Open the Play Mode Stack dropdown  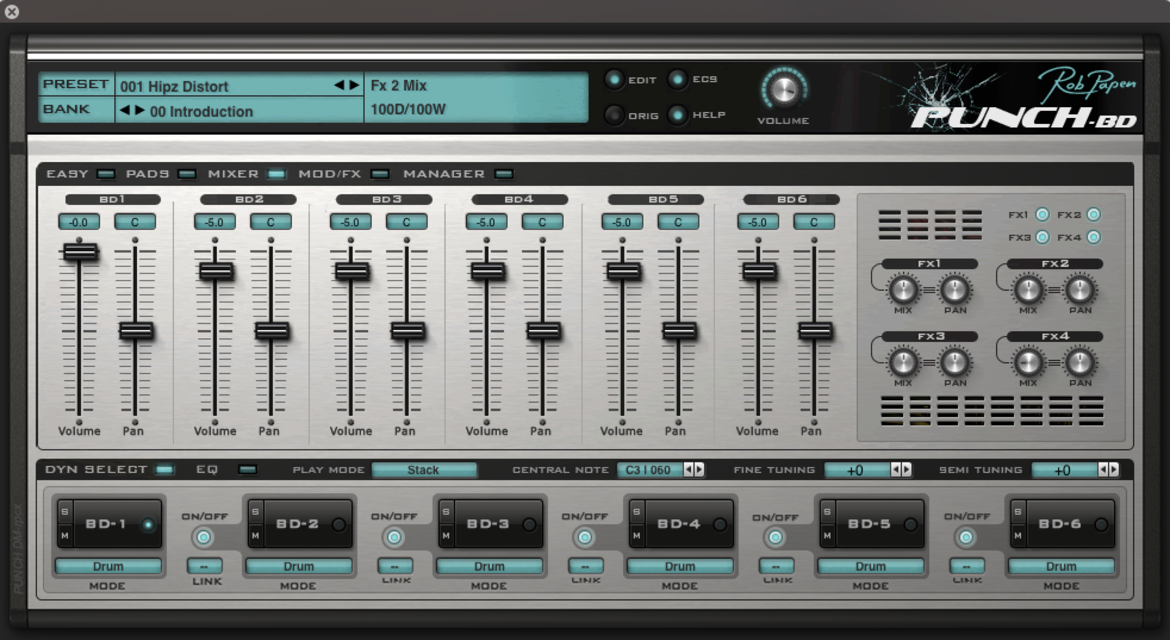pos(424,469)
